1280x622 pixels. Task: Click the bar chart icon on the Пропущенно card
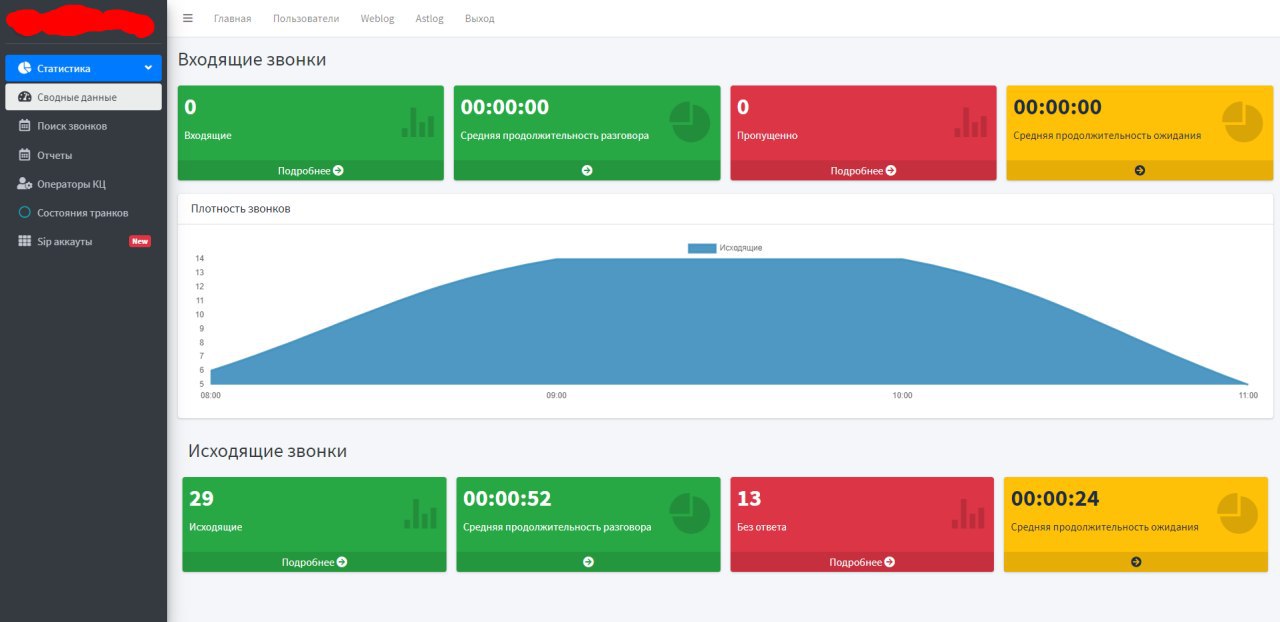click(970, 121)
